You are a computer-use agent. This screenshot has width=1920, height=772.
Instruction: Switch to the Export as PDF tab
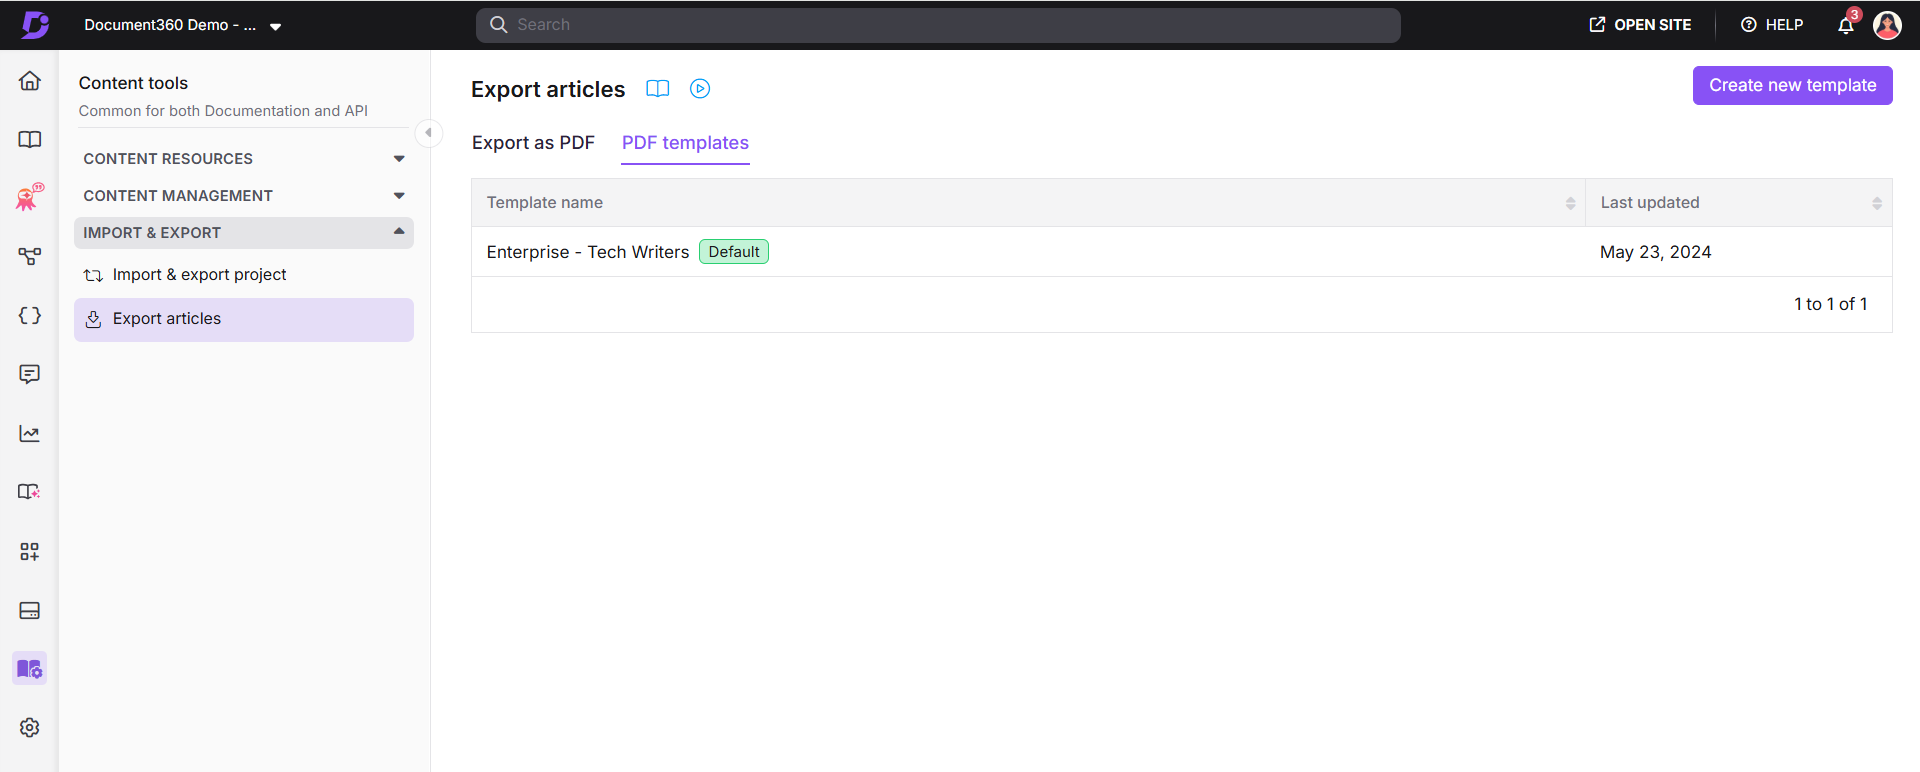(x=533, y=143)
